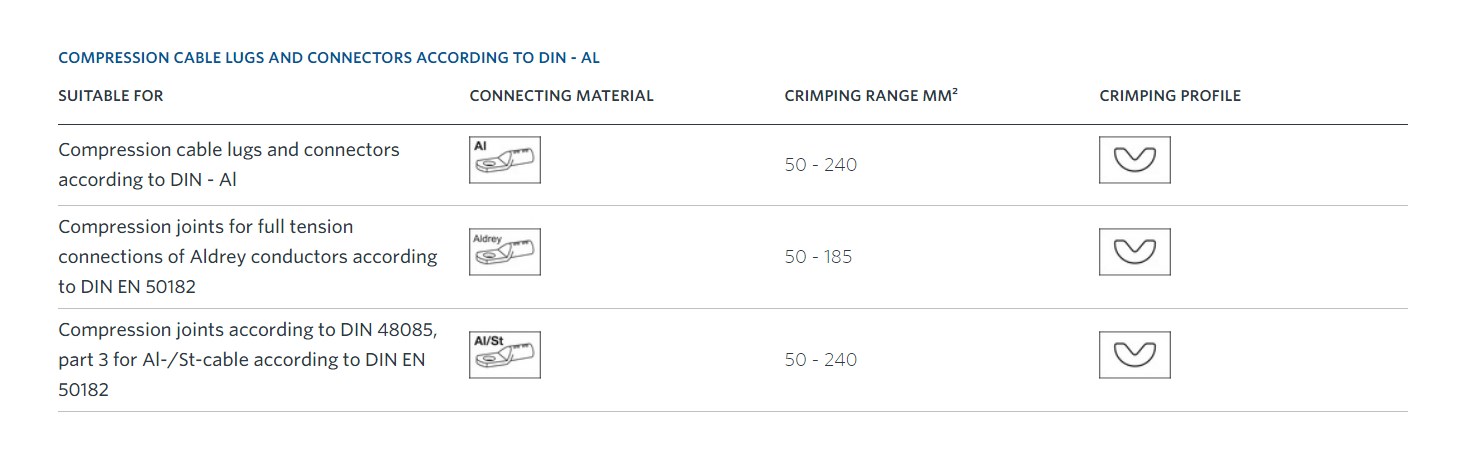Click the 50 - 240 range in the Al/St row
The image size is (1464, 457).
coord(821,360)
